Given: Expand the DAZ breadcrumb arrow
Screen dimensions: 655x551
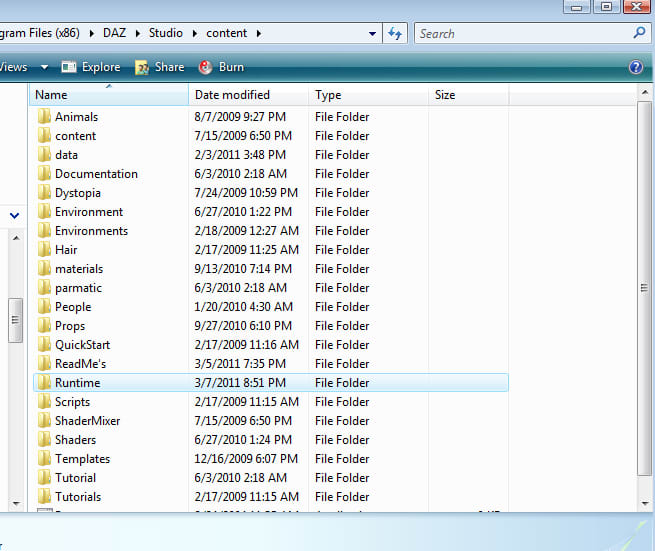Looking at the screenshot, I should 138,33.
